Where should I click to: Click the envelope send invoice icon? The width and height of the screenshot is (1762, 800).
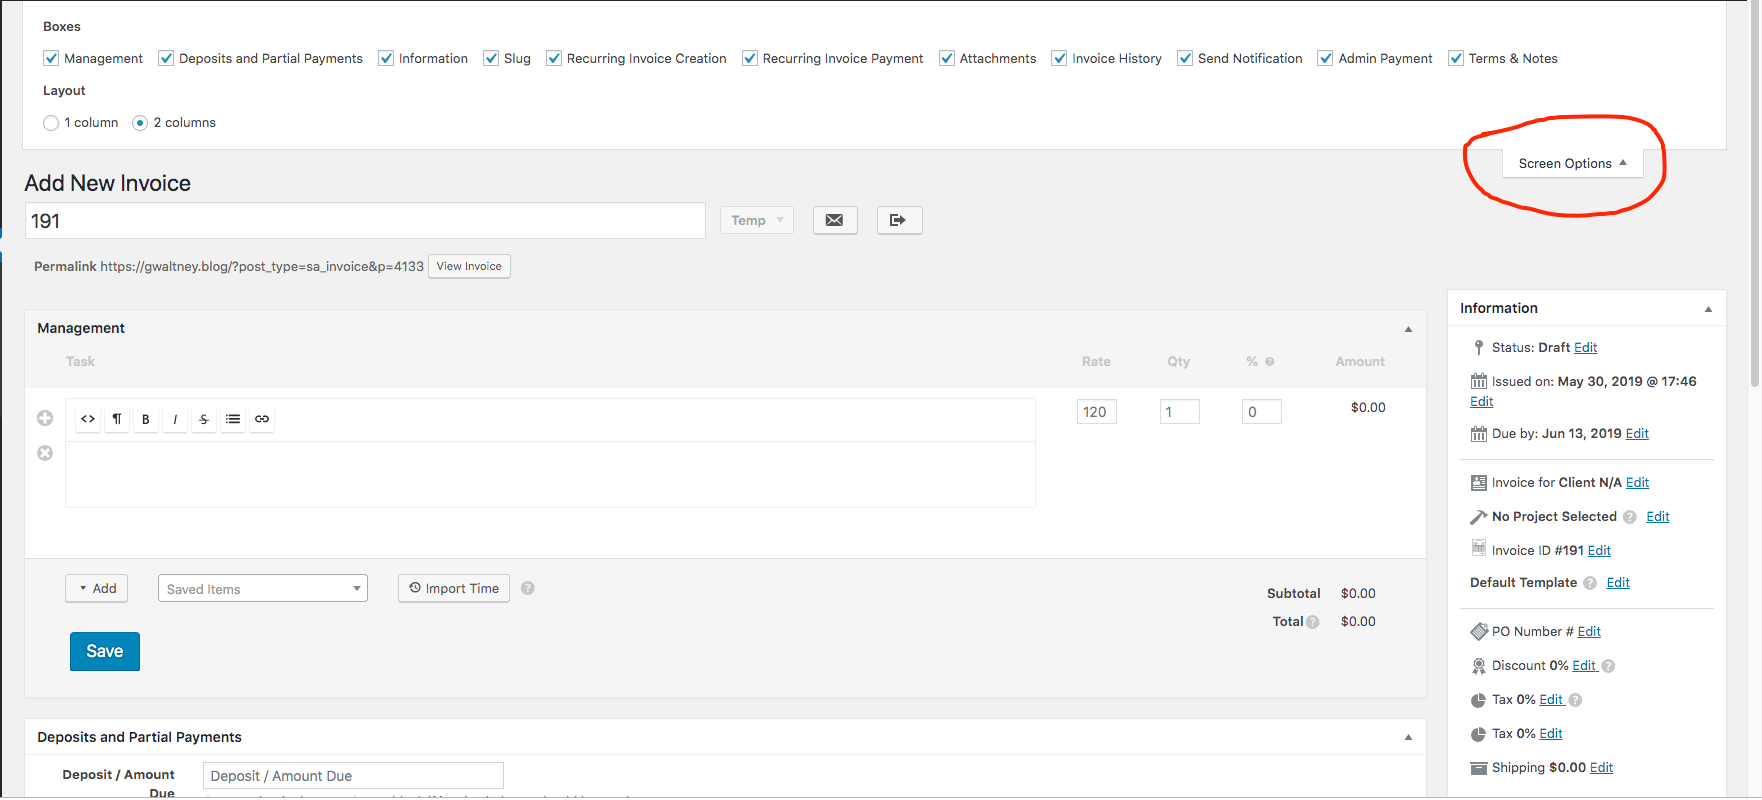pyautogui.click(x=834, y=220)
